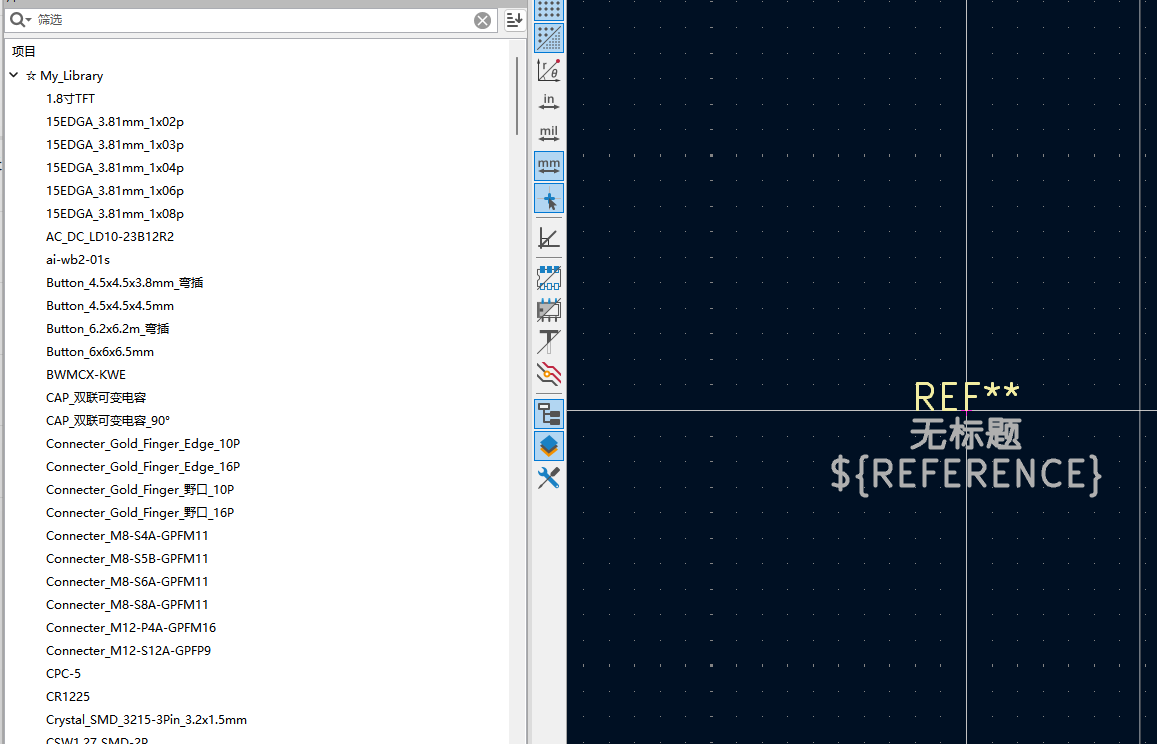The height and width of the screenshot is (744, 1157).
Task: Collapse the My_Library tree node
Action: (x=14, y=76)
